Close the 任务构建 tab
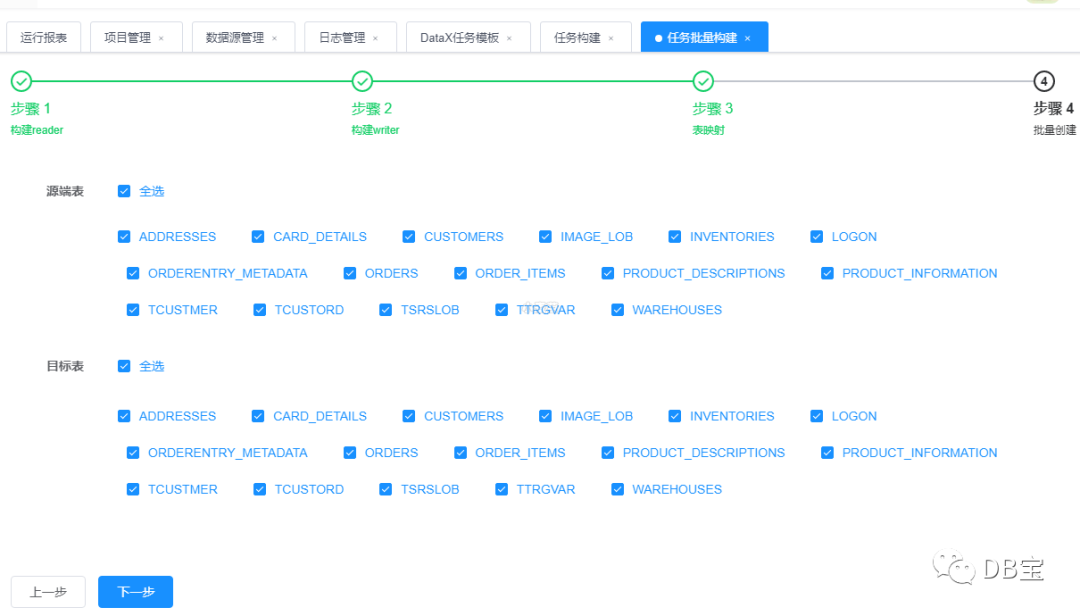 pyautogui.click(x=610, y=39)
